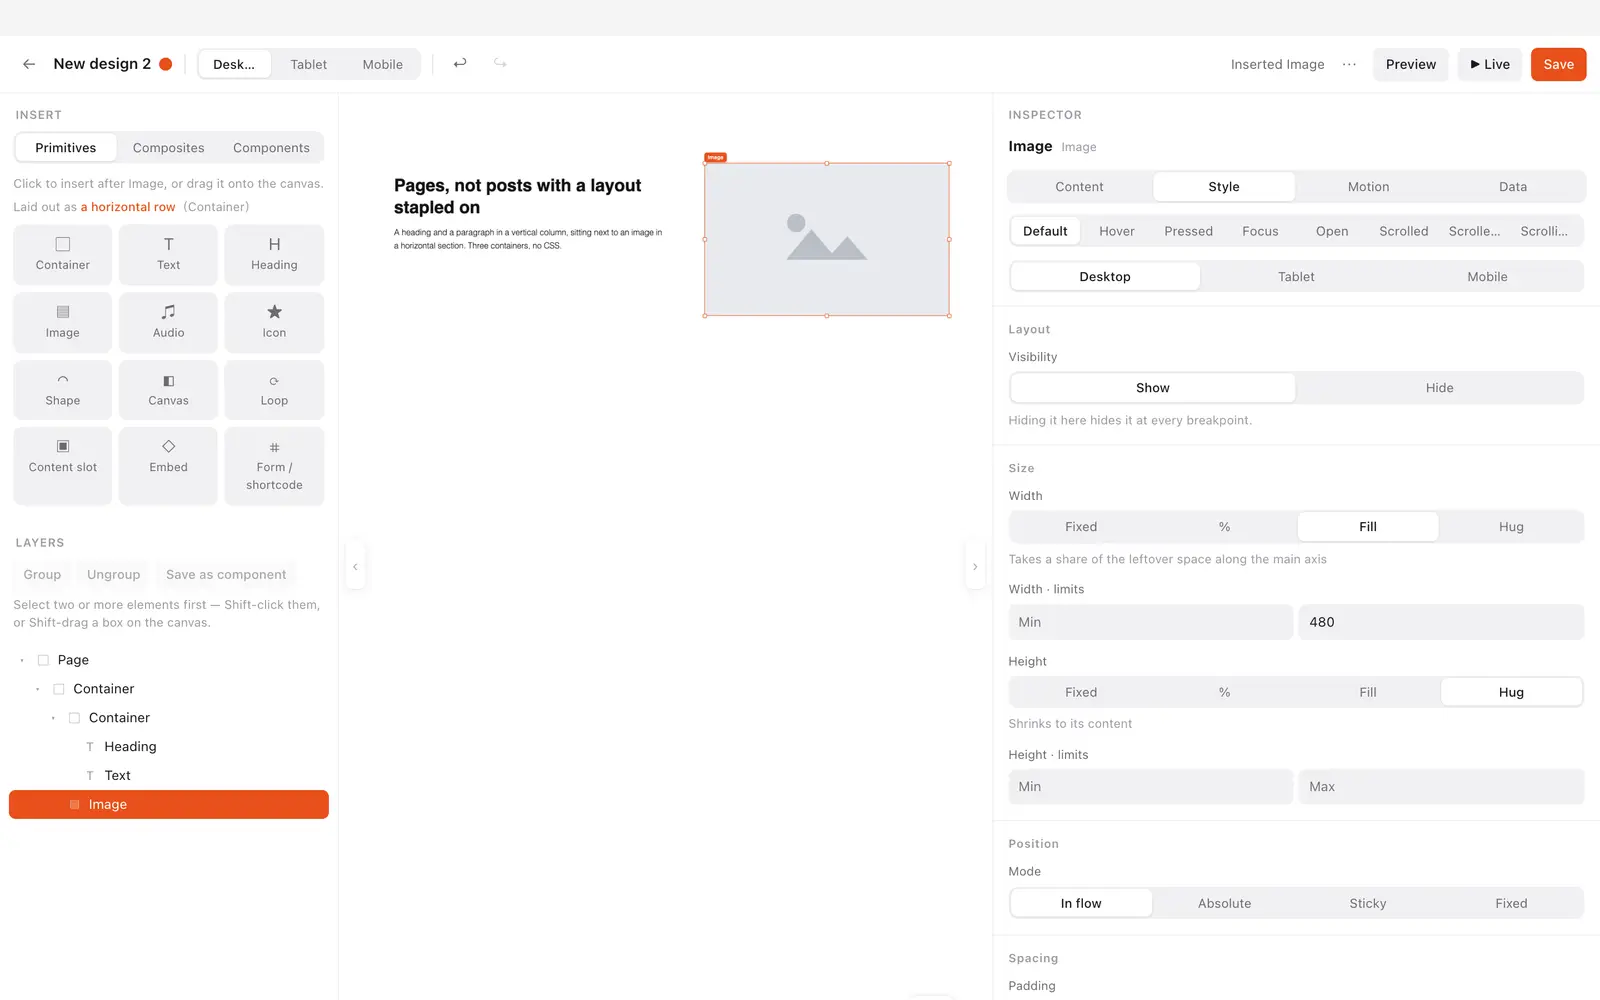Viewport: 1600px width, 1000px height.
Task: Insert a Shape primitive
Action: click(62, 389)
